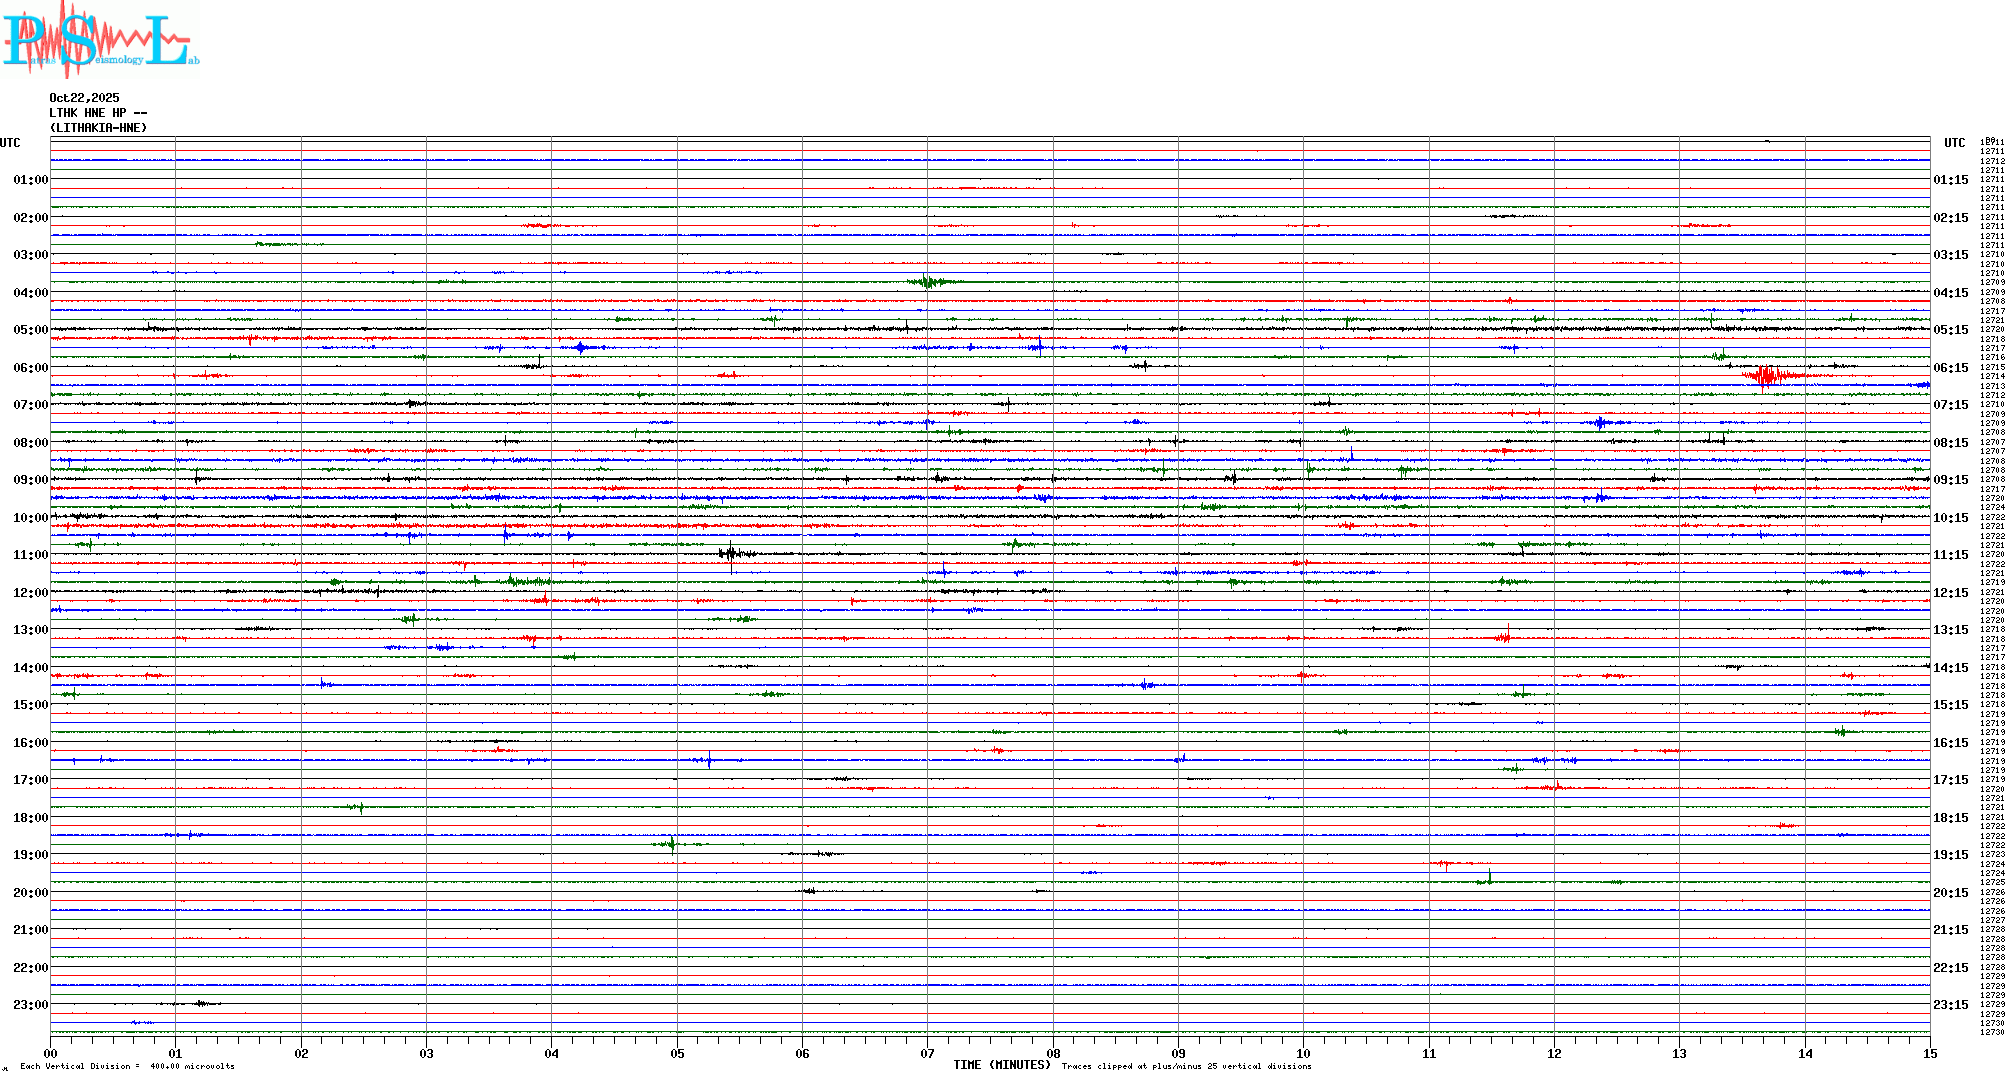This screenshot has height=1080, width=2010.
Task: Click the right UTC axis label
Action: [x=1954, y=143]
